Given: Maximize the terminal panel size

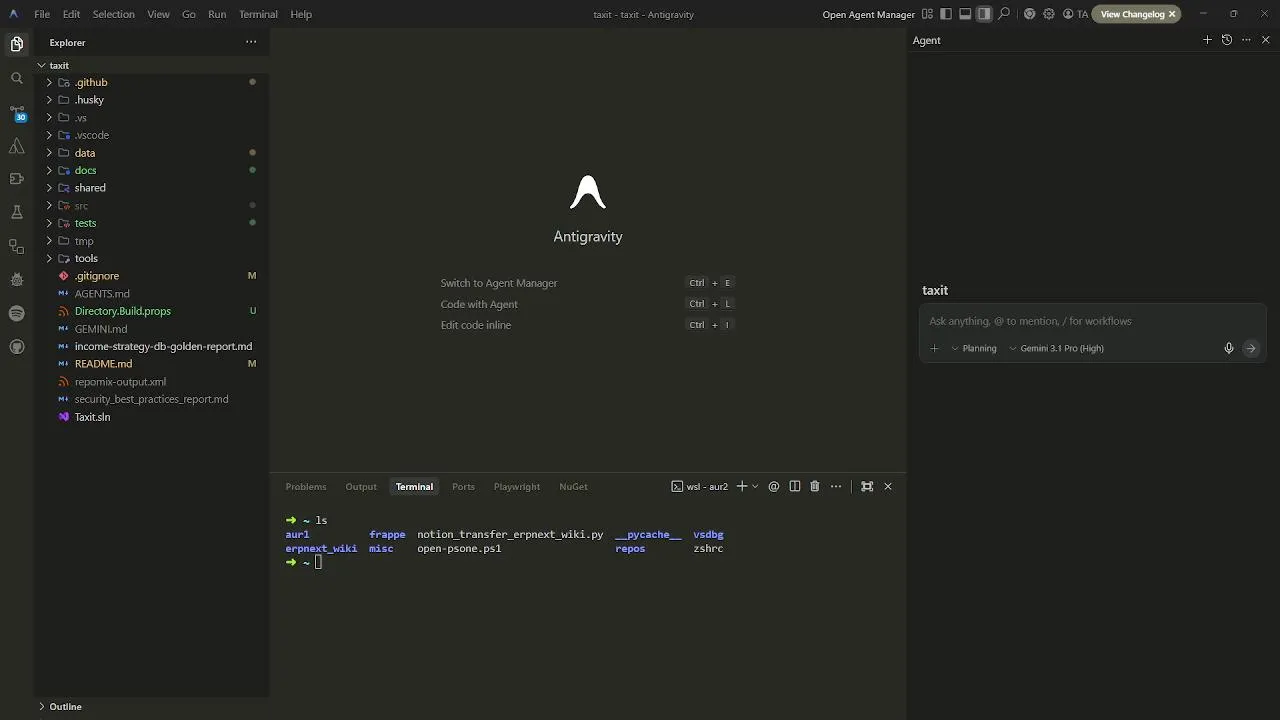Looking at the screenshot, I should (867, 486).
